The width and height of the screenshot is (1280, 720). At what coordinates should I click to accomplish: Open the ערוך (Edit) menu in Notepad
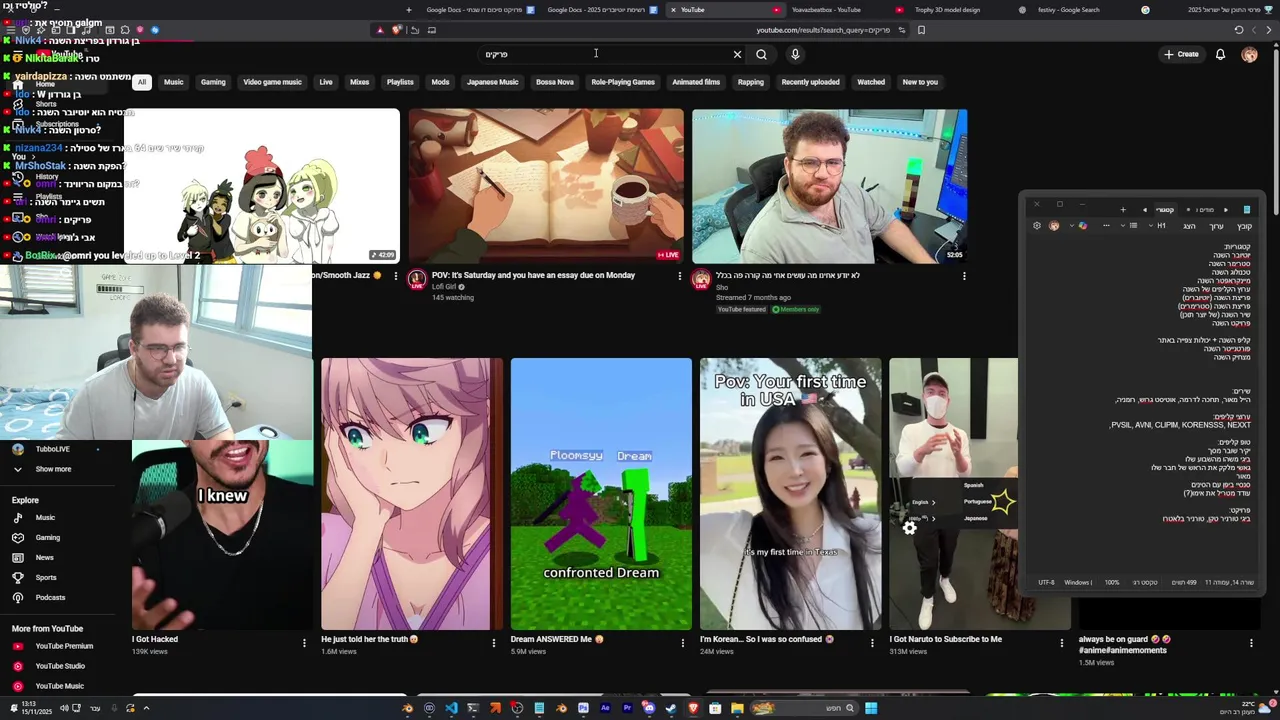[1216, 226]
